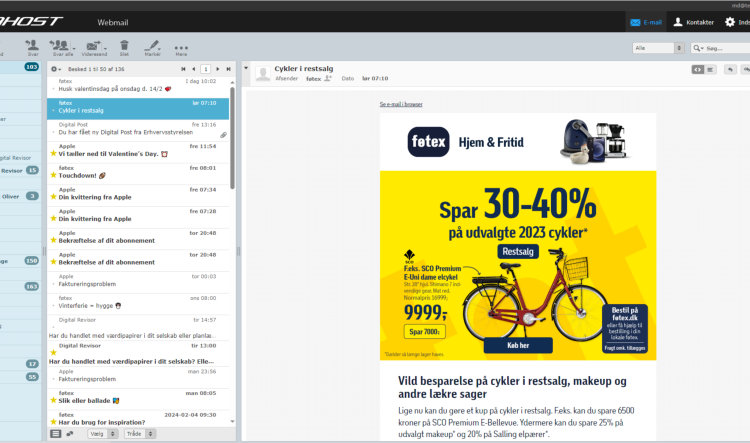Toggle star on Apple email at fre 07:34
This screenshot has width=750, height=443.
54,197
